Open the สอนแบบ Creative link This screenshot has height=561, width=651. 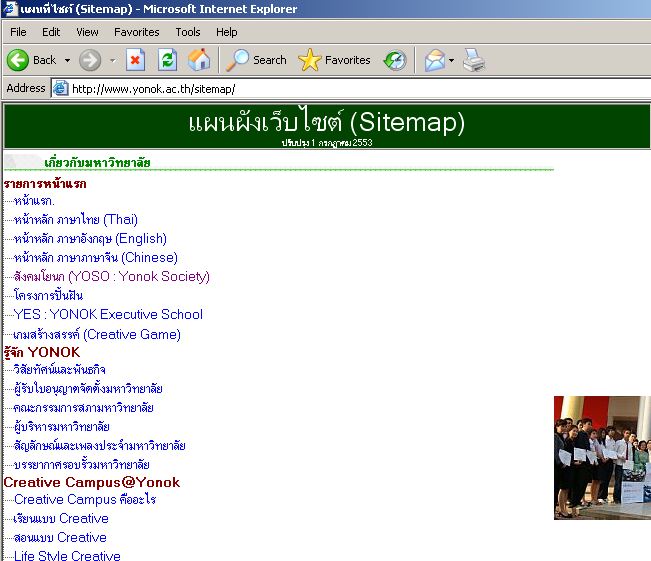[x=60, y=537]
